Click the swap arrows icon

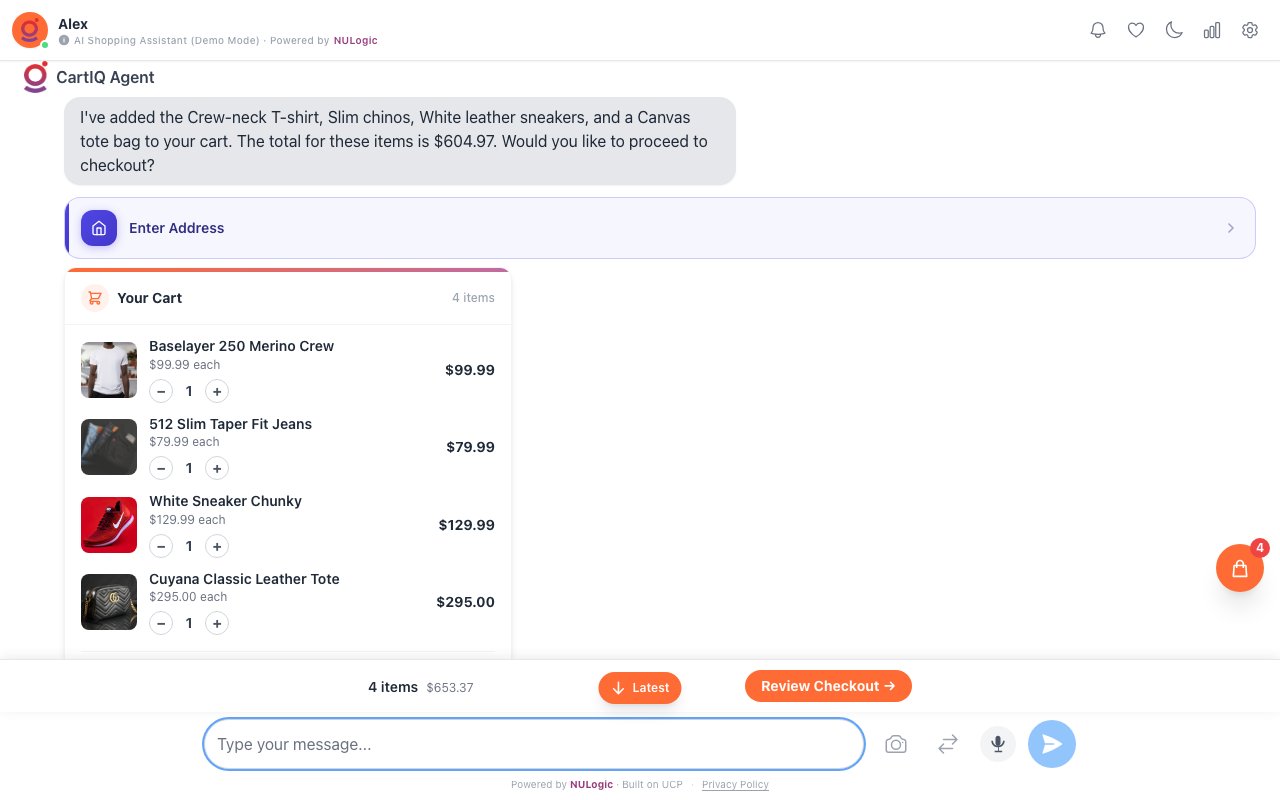pos(948,744)
